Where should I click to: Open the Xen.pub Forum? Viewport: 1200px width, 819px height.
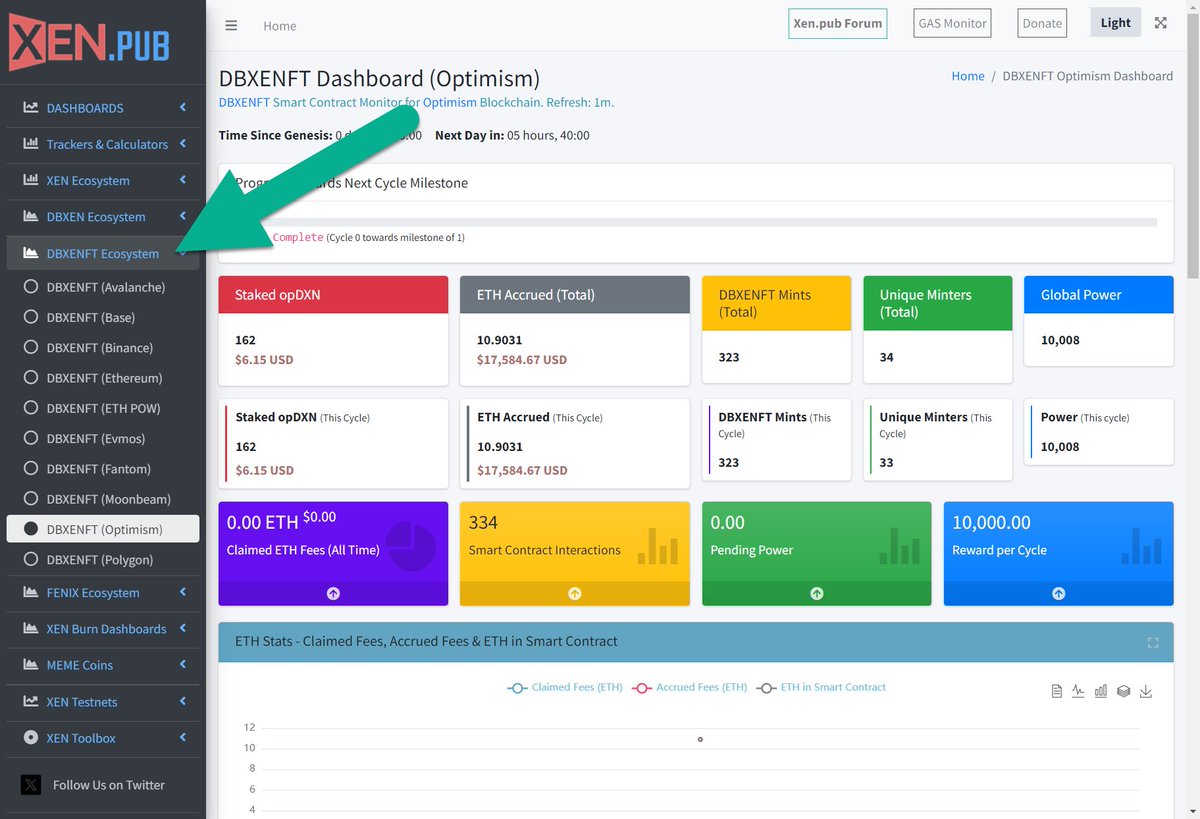coord(837,22)
